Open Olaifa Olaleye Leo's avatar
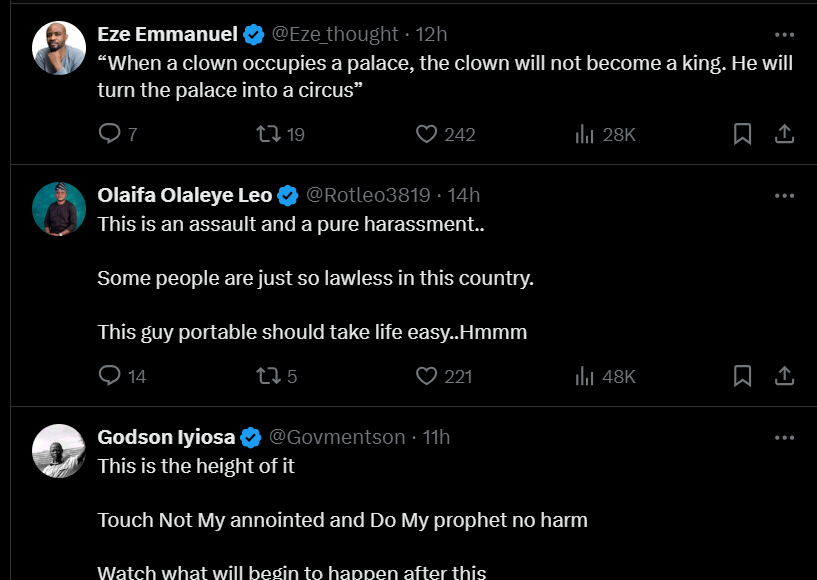Screen dimensions: 817x580 tap(59, 208)
